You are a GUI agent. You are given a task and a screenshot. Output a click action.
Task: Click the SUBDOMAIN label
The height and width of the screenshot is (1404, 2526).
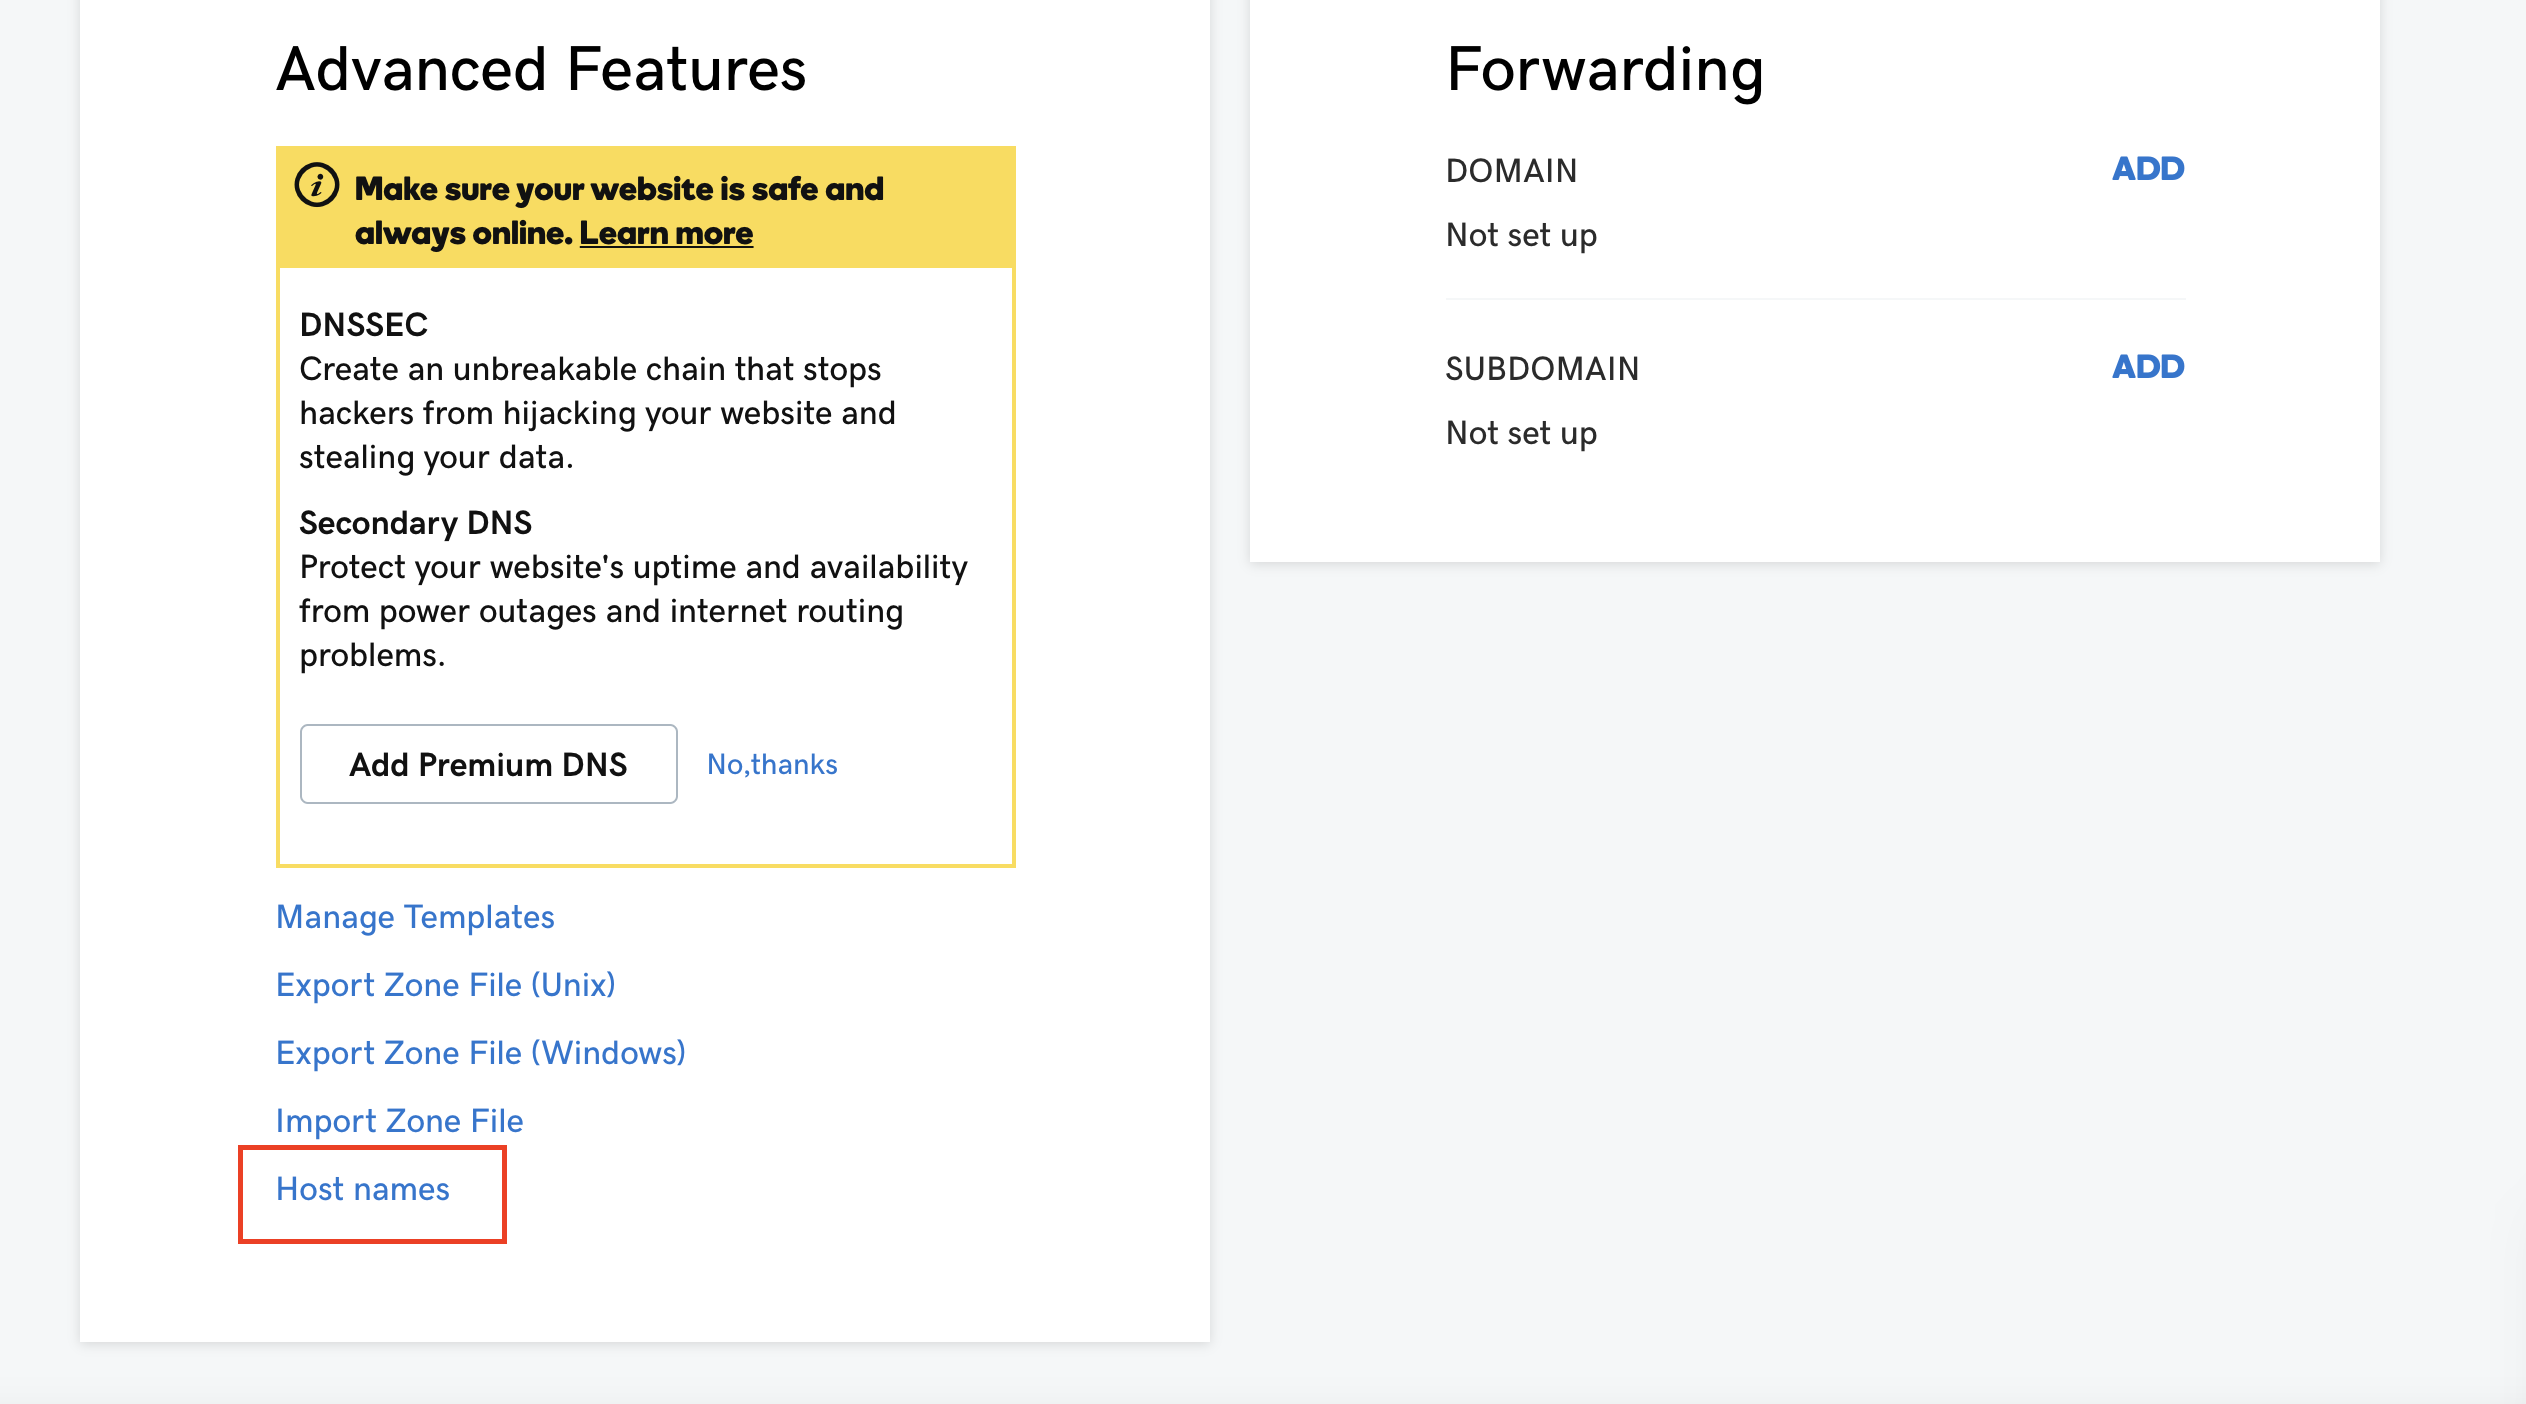[1542, 369]
